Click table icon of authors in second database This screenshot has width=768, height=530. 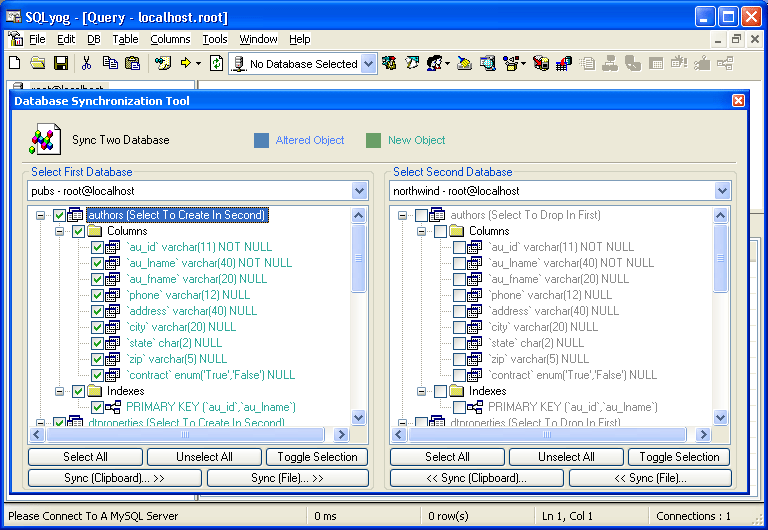(x=437, y=215)
